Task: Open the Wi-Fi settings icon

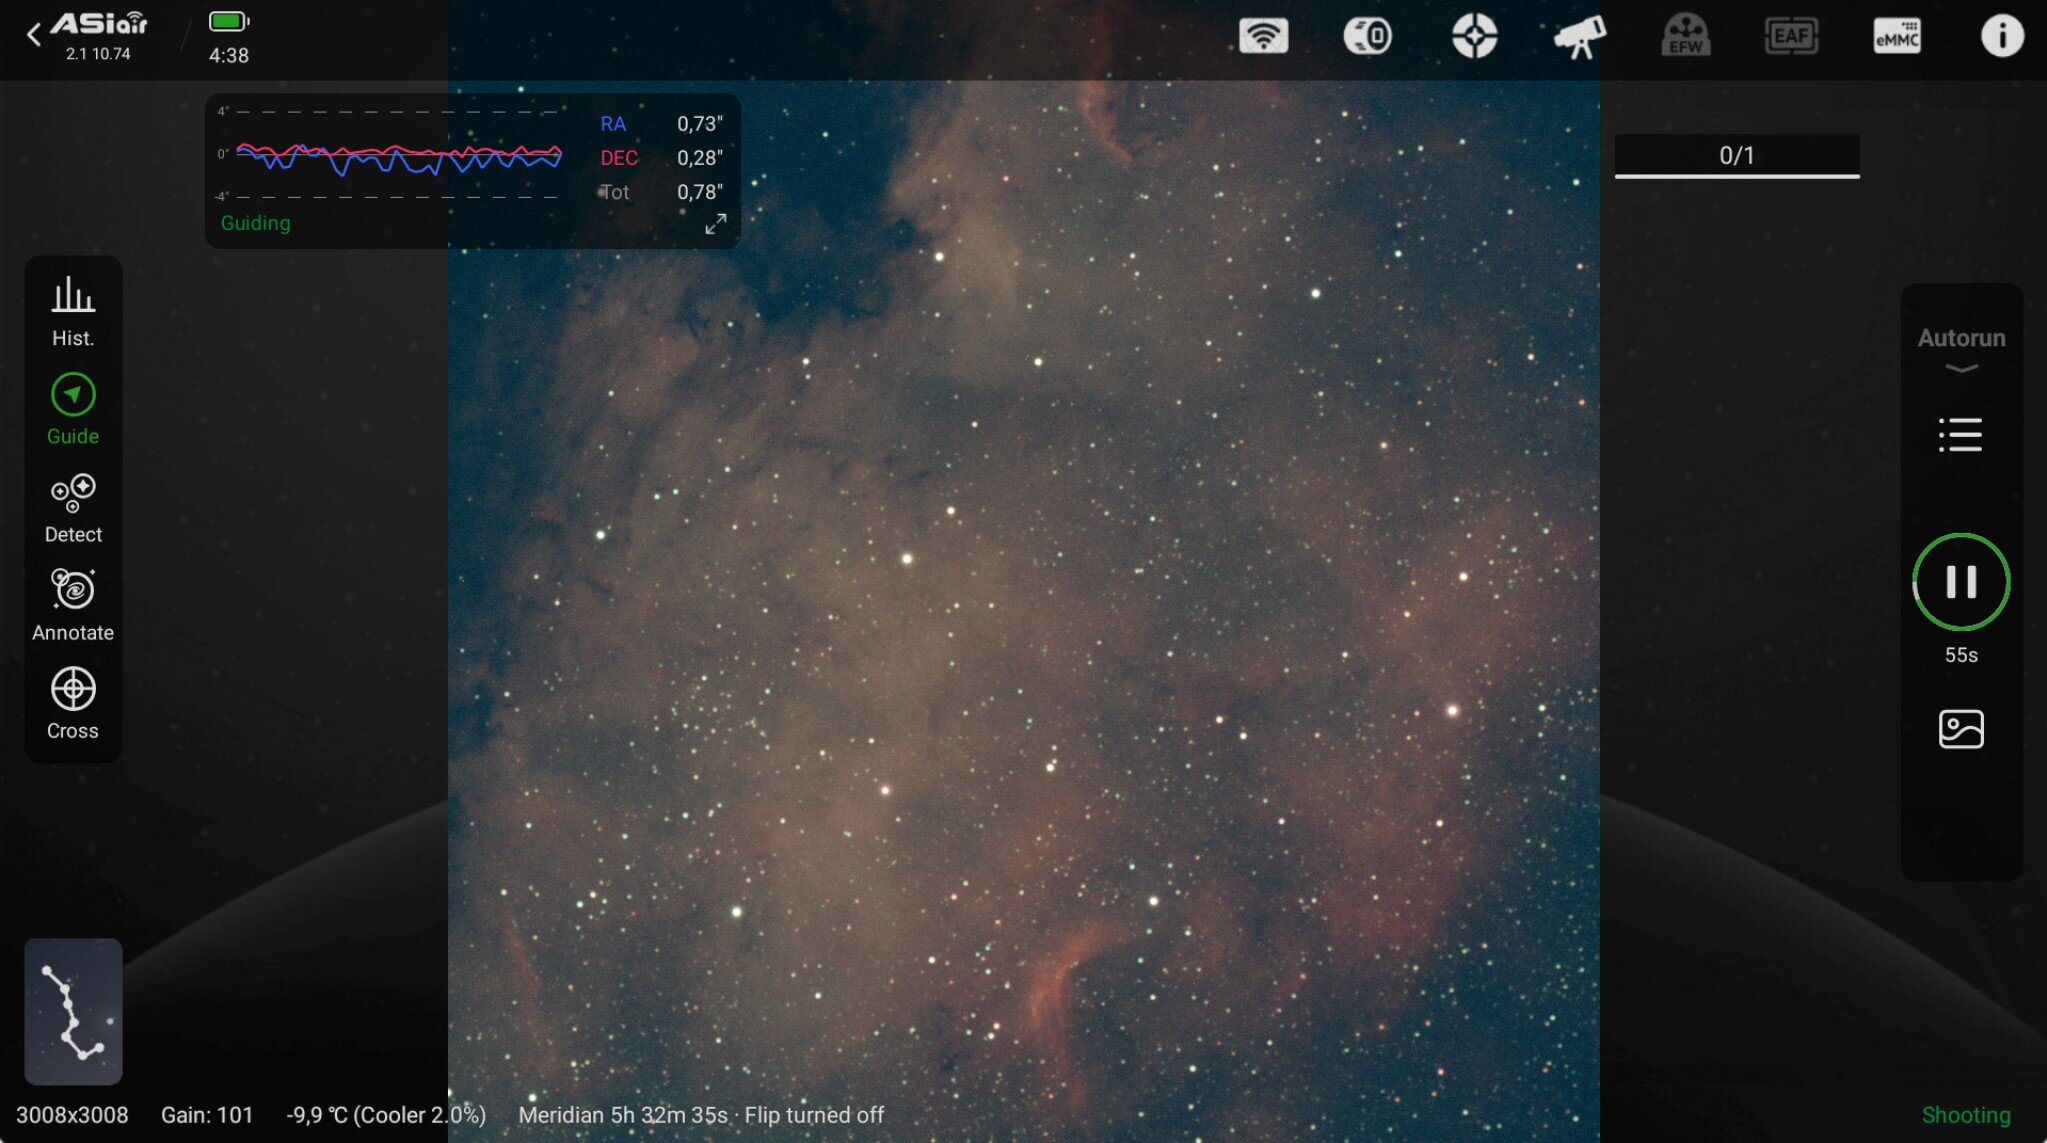Action: point(1263,37)
